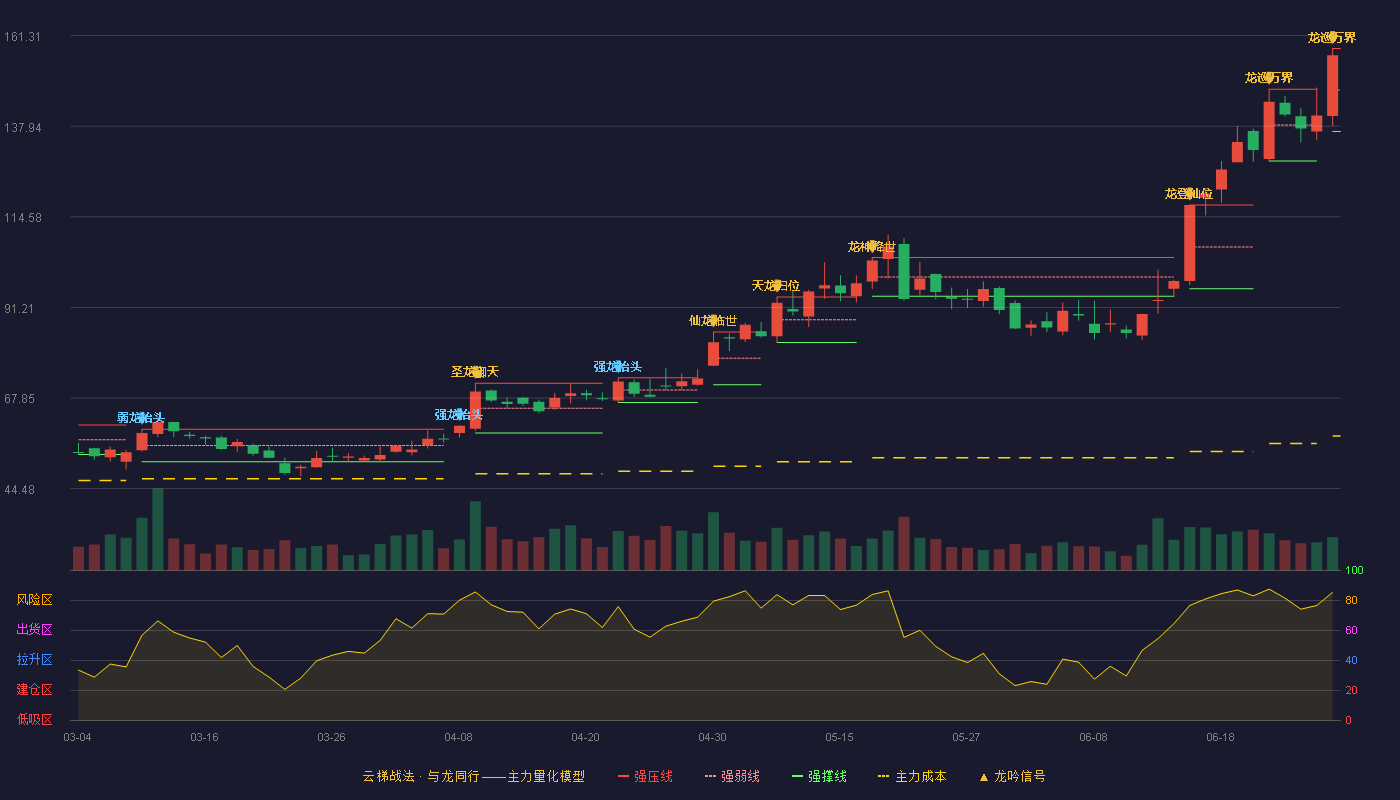1400x800 pixels.
Task: Click the 强龙抬头 marker near 04-08
Action: tap(459, 415)
